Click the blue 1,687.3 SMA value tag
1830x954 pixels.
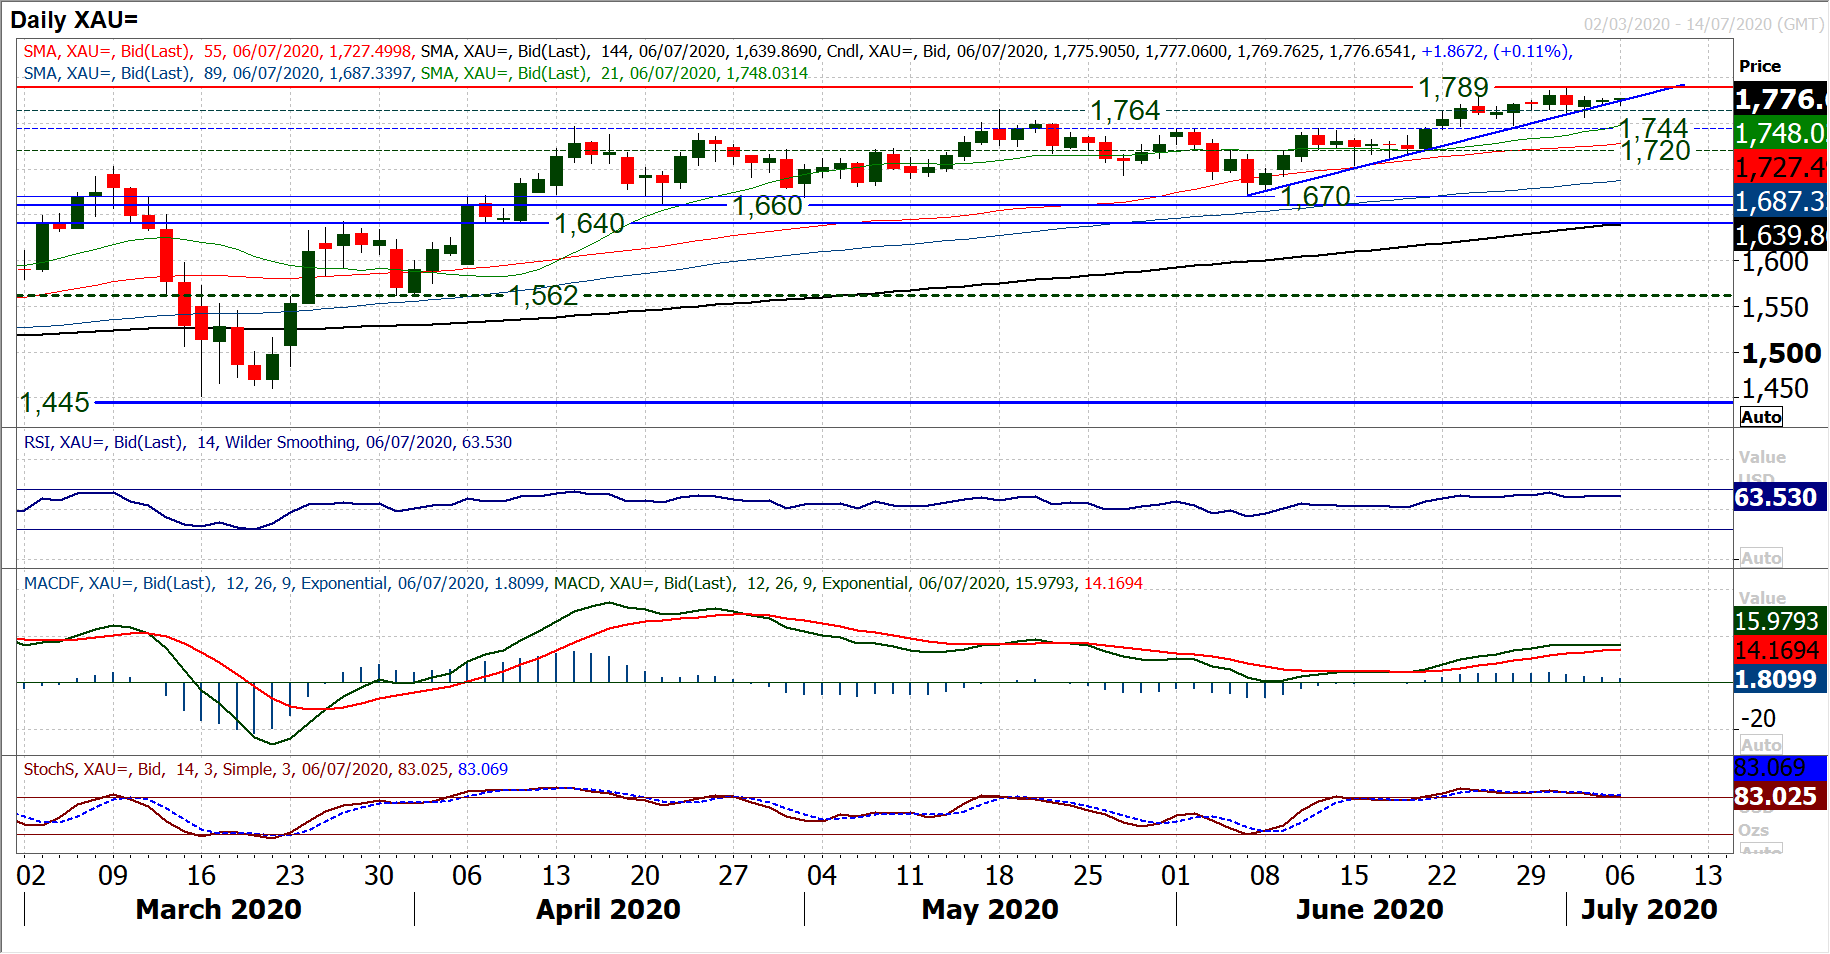point(1780,201)
